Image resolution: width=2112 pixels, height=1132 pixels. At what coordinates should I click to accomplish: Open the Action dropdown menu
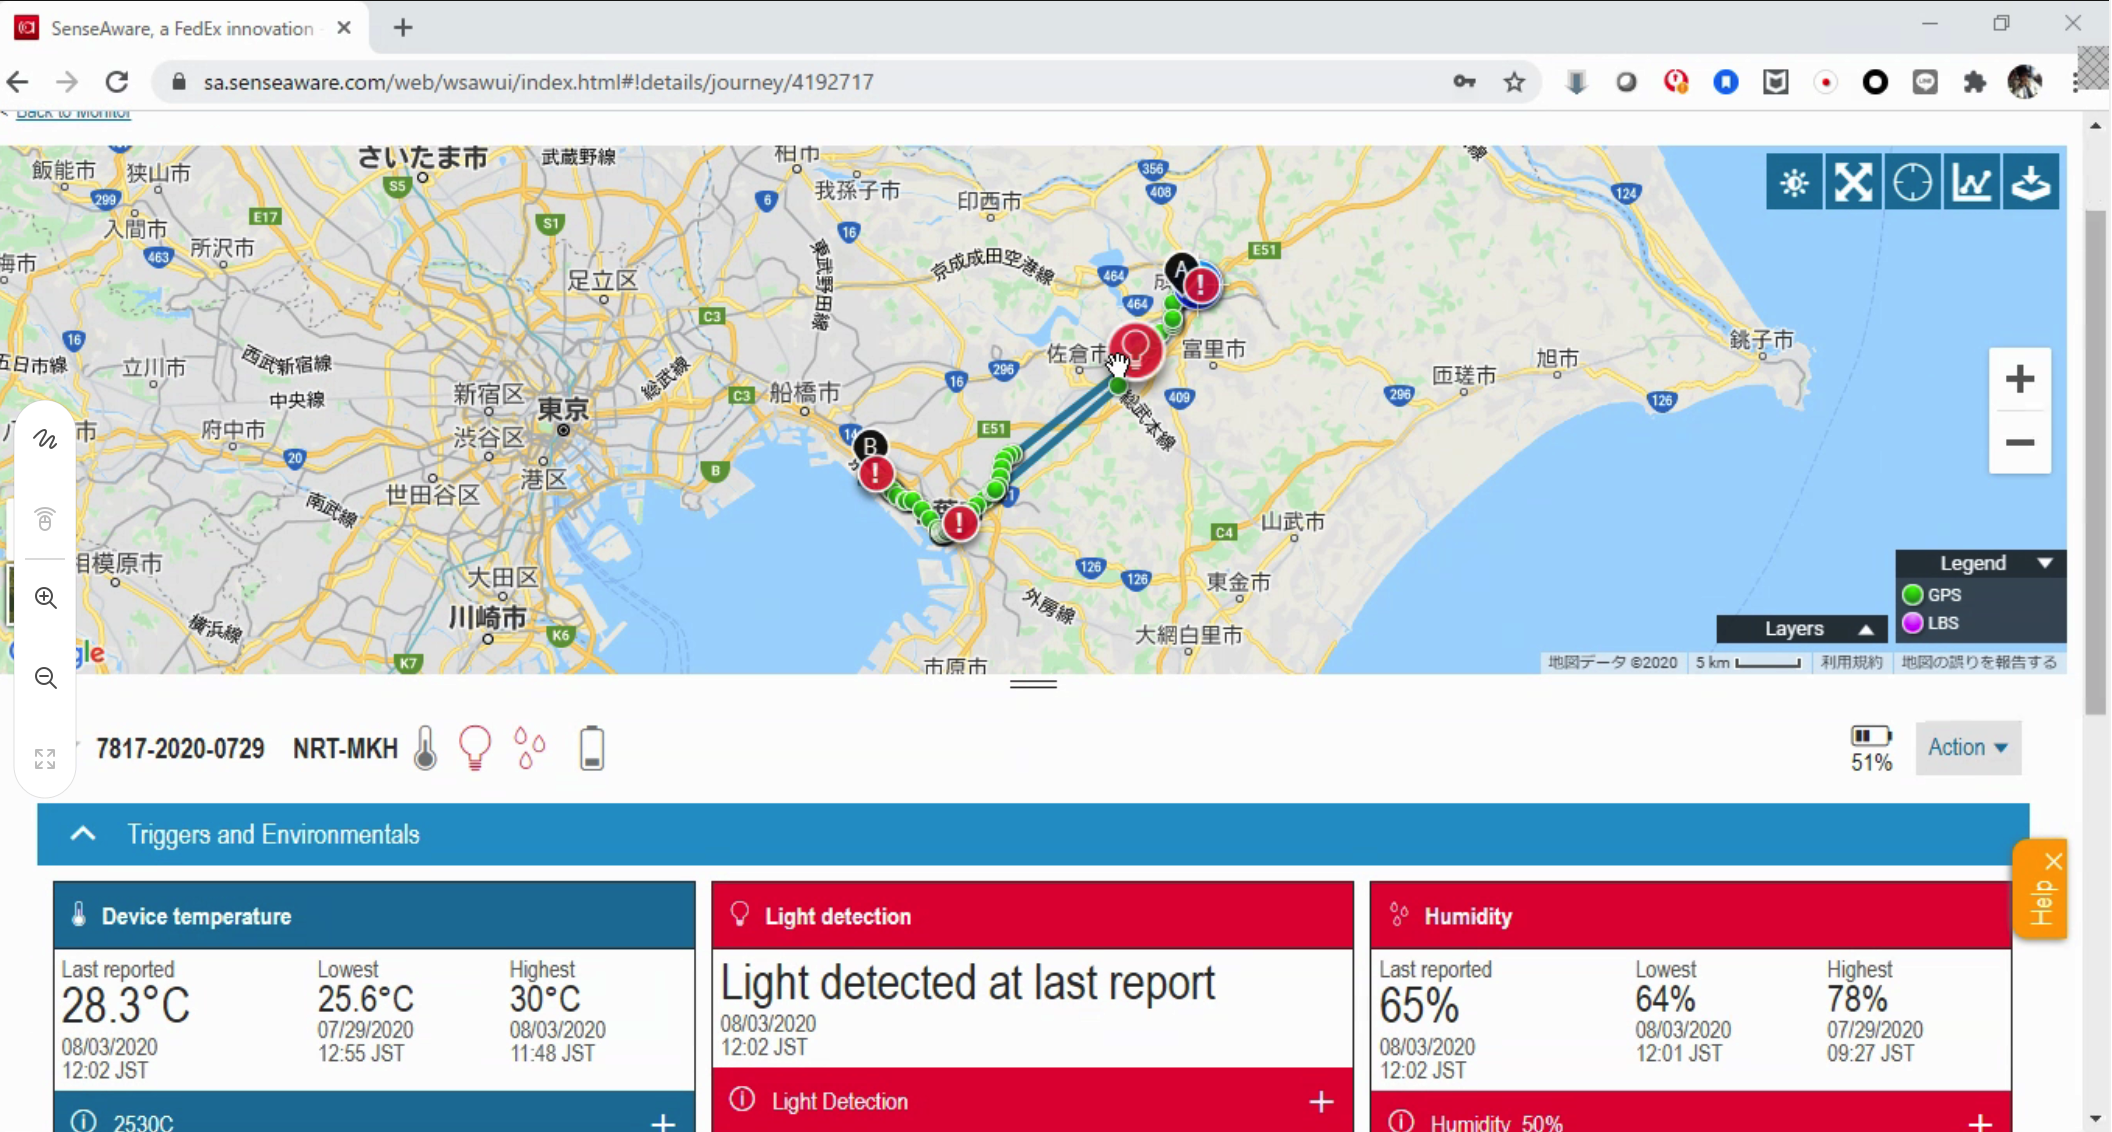click(1967, 747)
